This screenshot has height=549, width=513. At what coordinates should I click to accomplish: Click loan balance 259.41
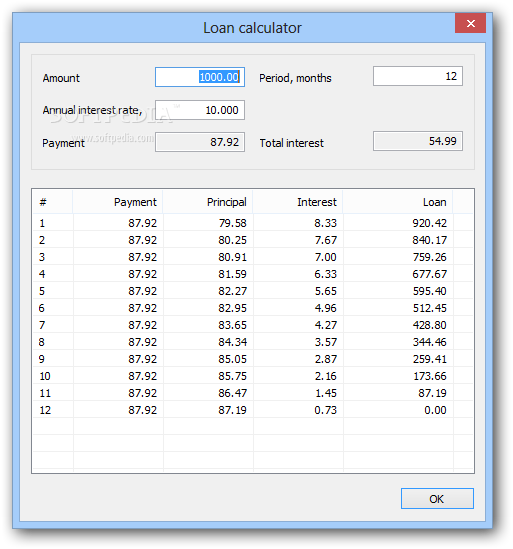(x=429, y=359)
